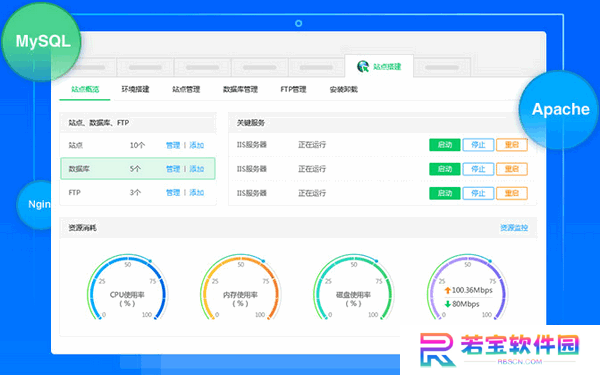Viewport: 600px width, 375px height.
Task: Click the 80Mbps download speed value
Action: click(x=466, y=304)
